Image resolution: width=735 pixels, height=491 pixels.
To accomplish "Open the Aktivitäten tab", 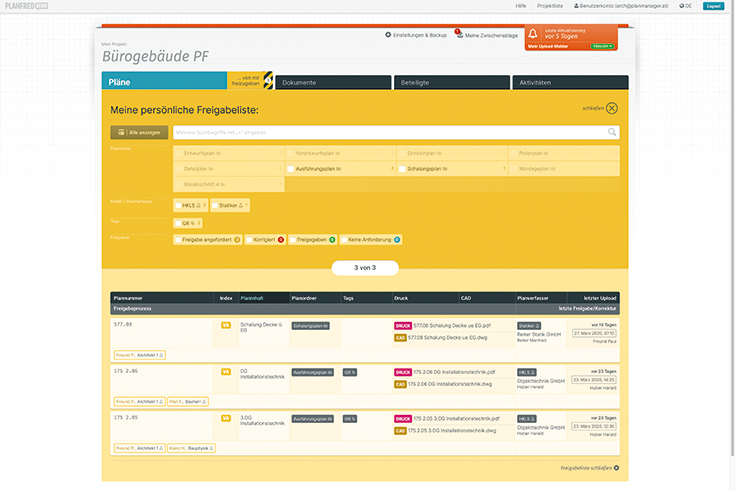I will [570, 82].
